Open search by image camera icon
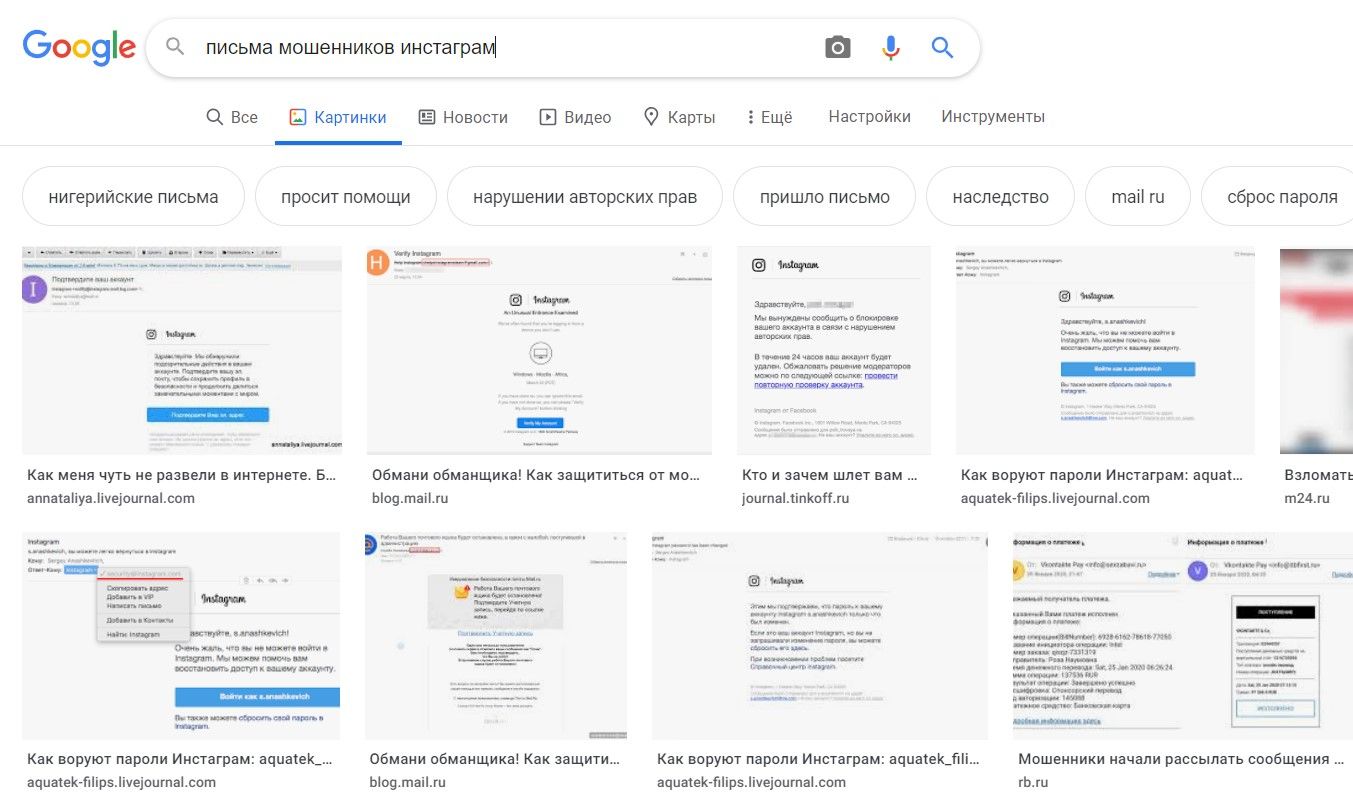1353x792 pixels. click(837, 47)
